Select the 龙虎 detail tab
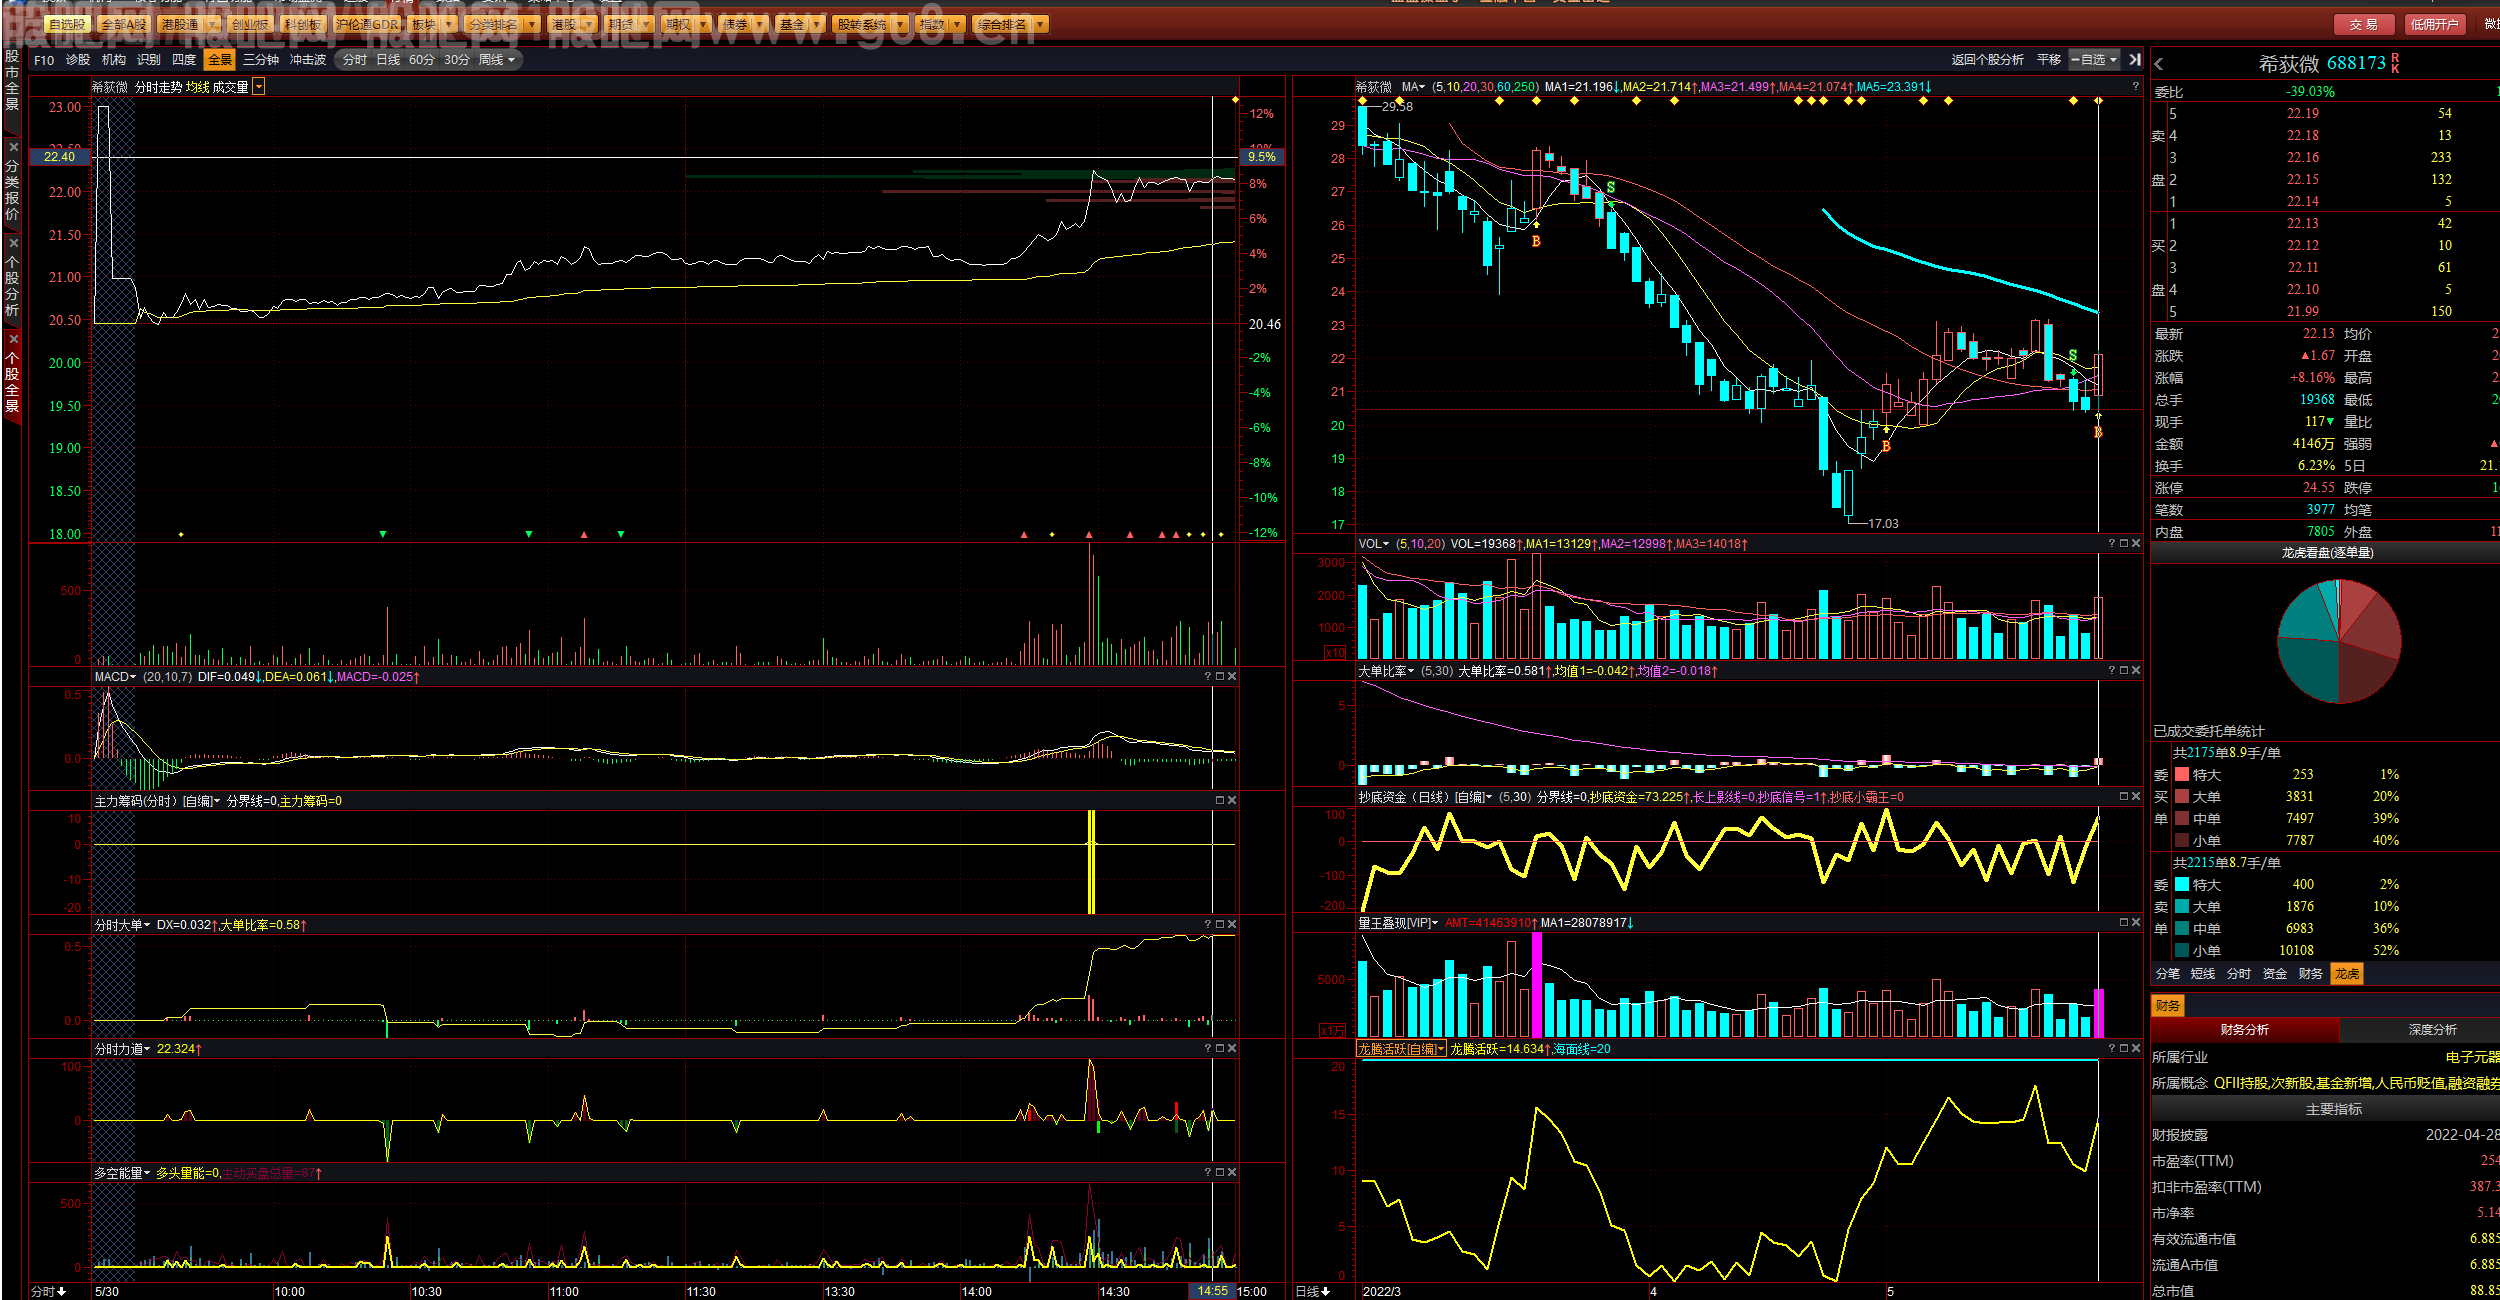 2347,974
